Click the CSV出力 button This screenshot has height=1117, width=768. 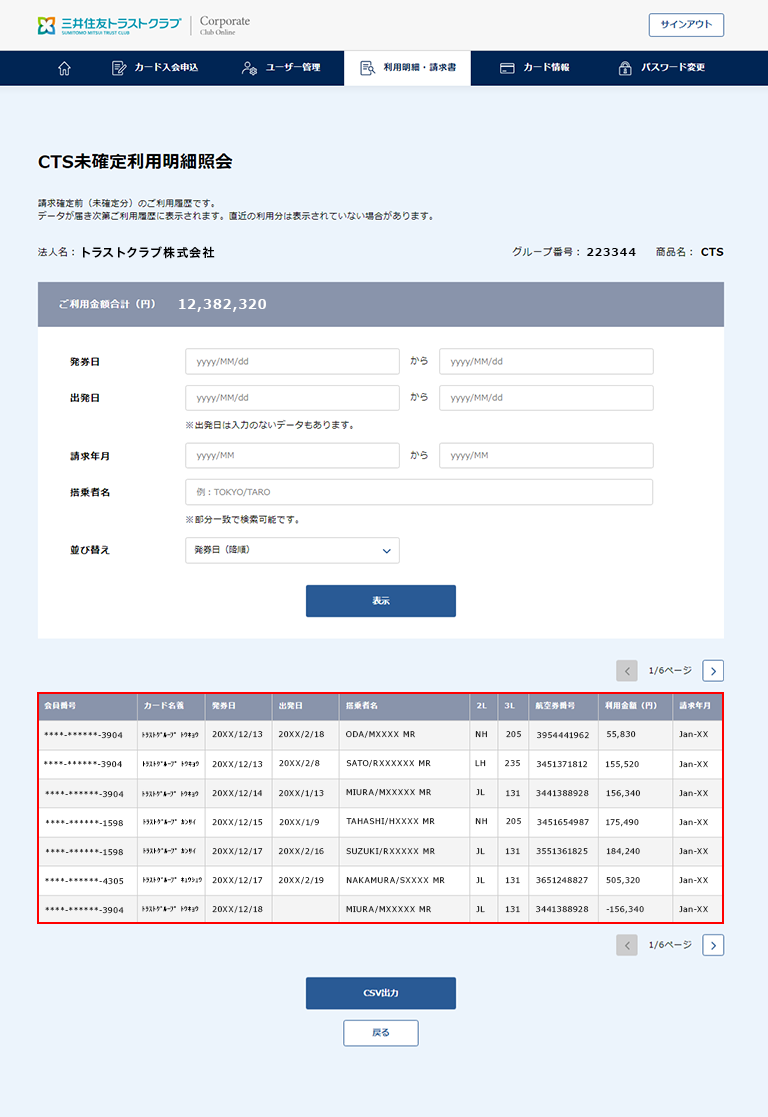380,993
